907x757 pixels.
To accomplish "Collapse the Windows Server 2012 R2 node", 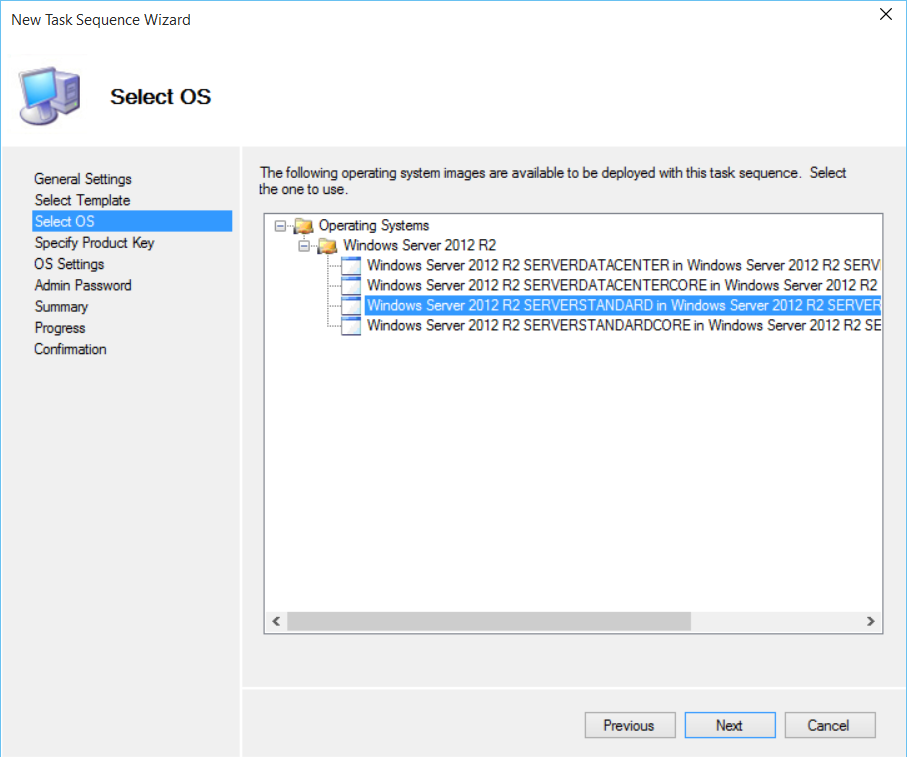I will click(304, 246).
